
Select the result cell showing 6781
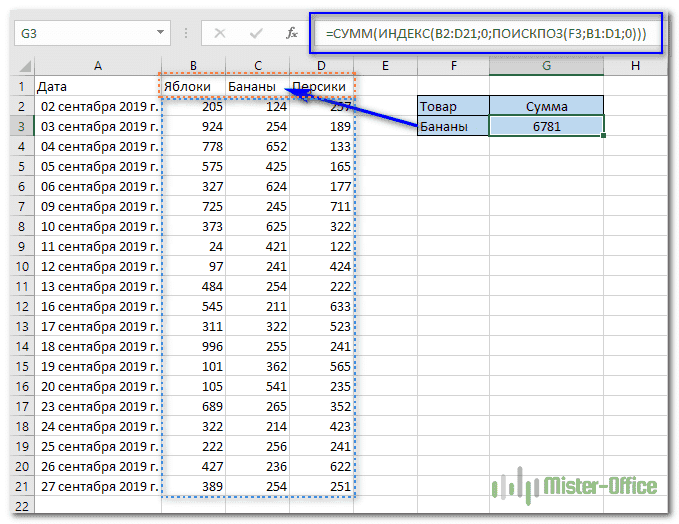pyautogui.click(x=547, y=126)
